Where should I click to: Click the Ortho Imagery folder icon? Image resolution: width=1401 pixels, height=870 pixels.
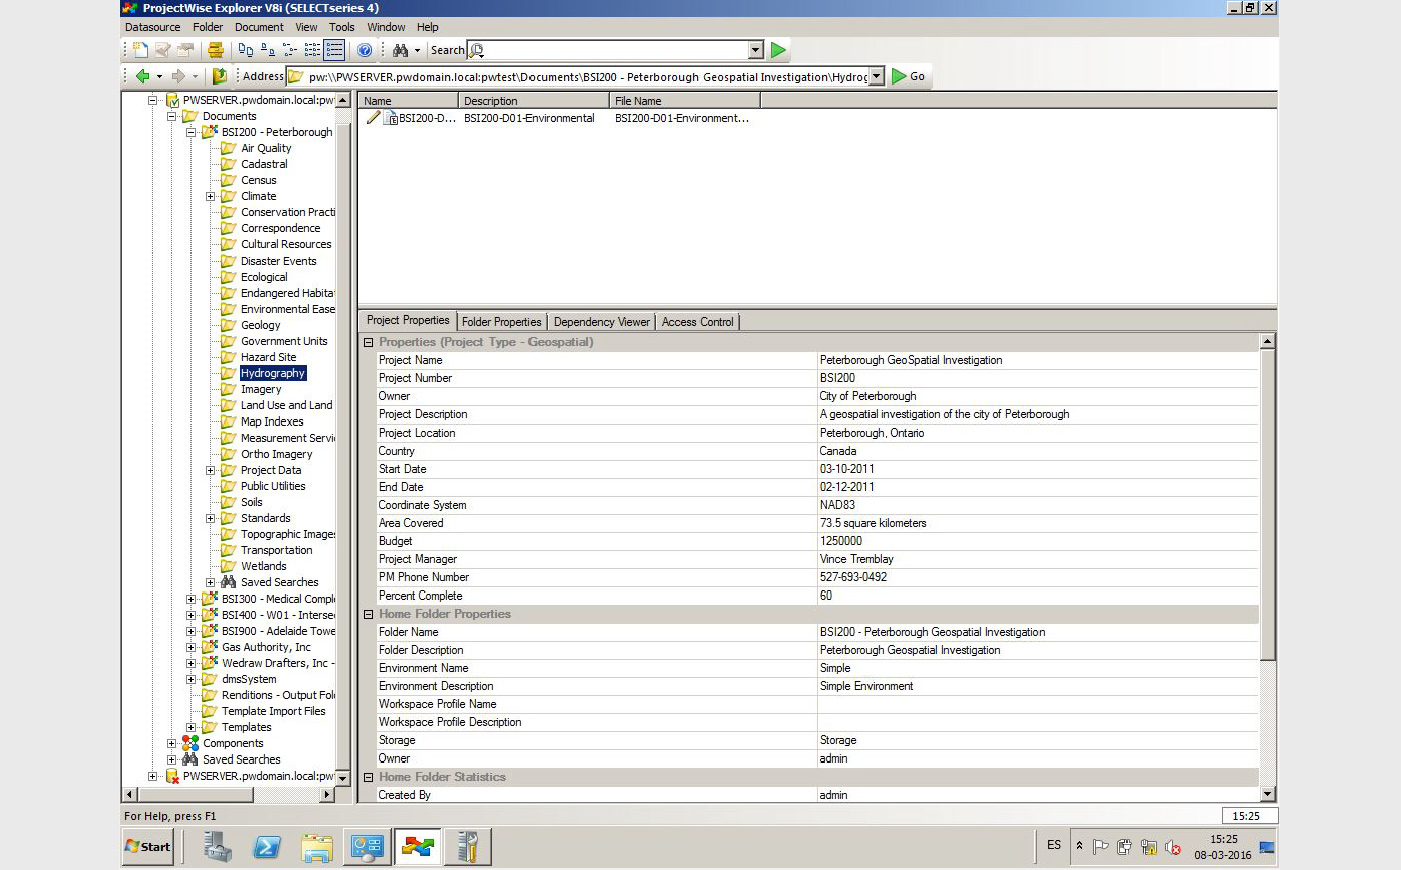pos(229,454)
